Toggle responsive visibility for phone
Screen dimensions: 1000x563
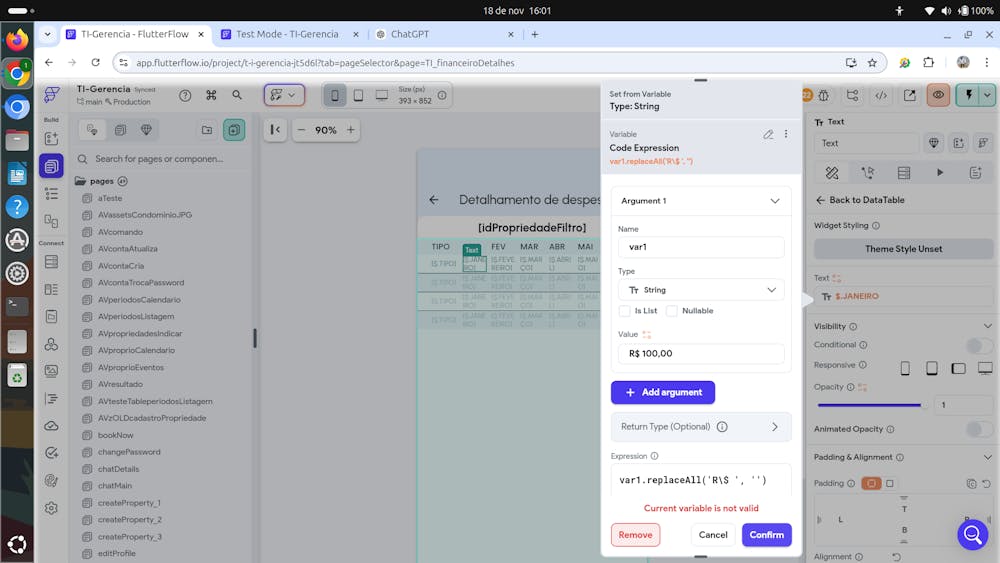tap(905, 368)
